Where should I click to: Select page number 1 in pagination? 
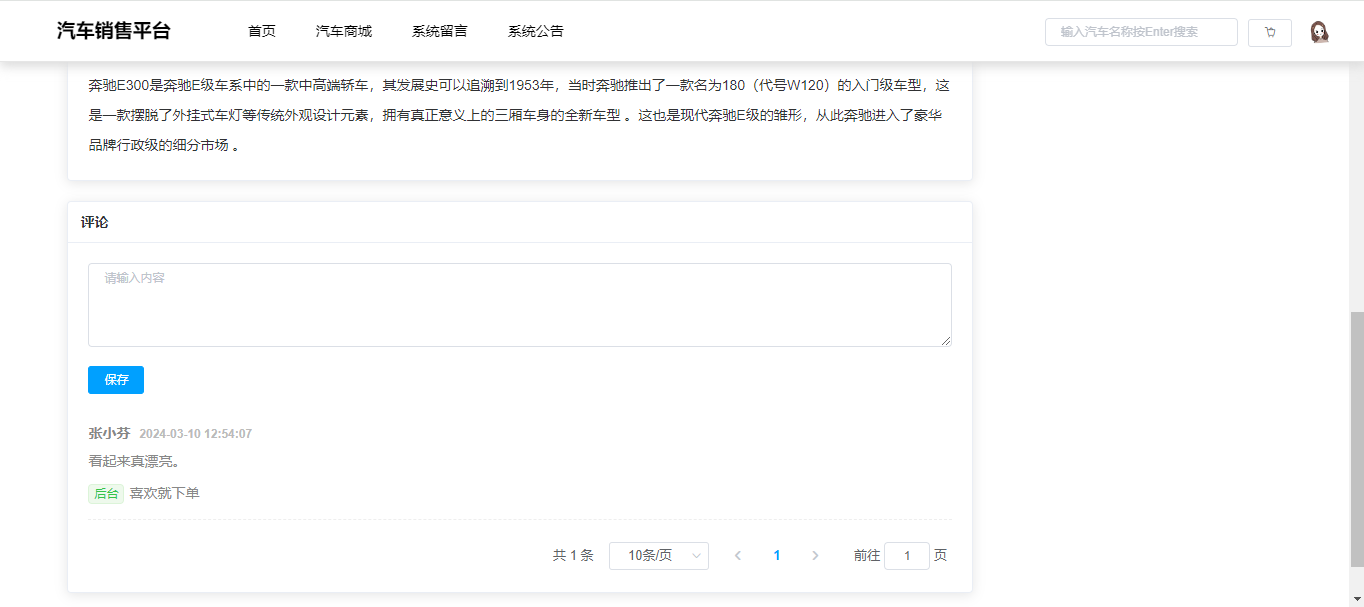point(777,556)
